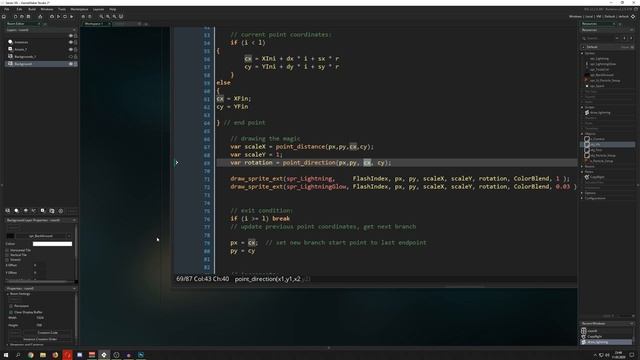
Task: Open Google Chrome from the taskbar
Action: click(31, 355)
